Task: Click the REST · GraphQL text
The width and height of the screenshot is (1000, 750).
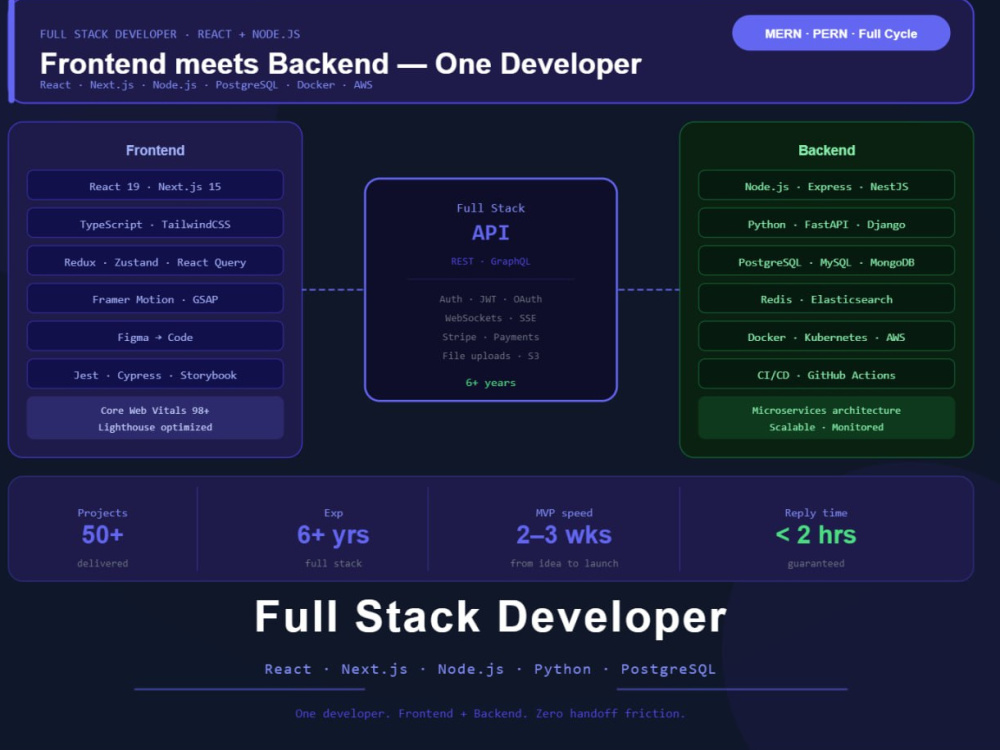Action: point(490,261)
